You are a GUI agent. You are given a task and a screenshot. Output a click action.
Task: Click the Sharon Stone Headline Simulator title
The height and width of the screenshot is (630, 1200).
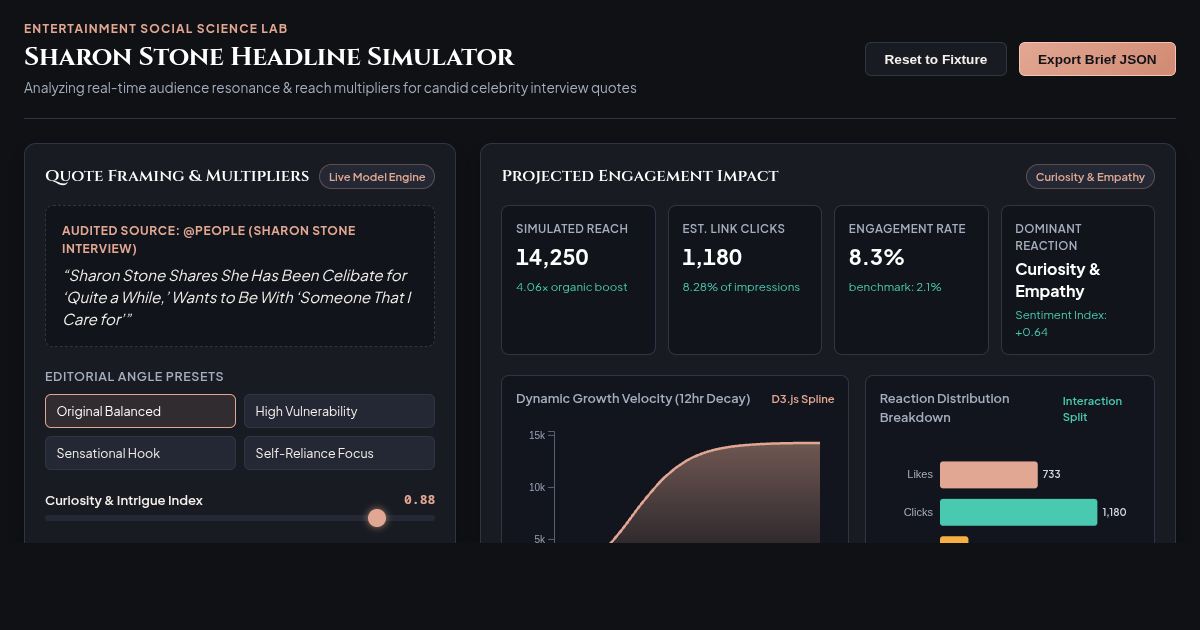(269, 57)
